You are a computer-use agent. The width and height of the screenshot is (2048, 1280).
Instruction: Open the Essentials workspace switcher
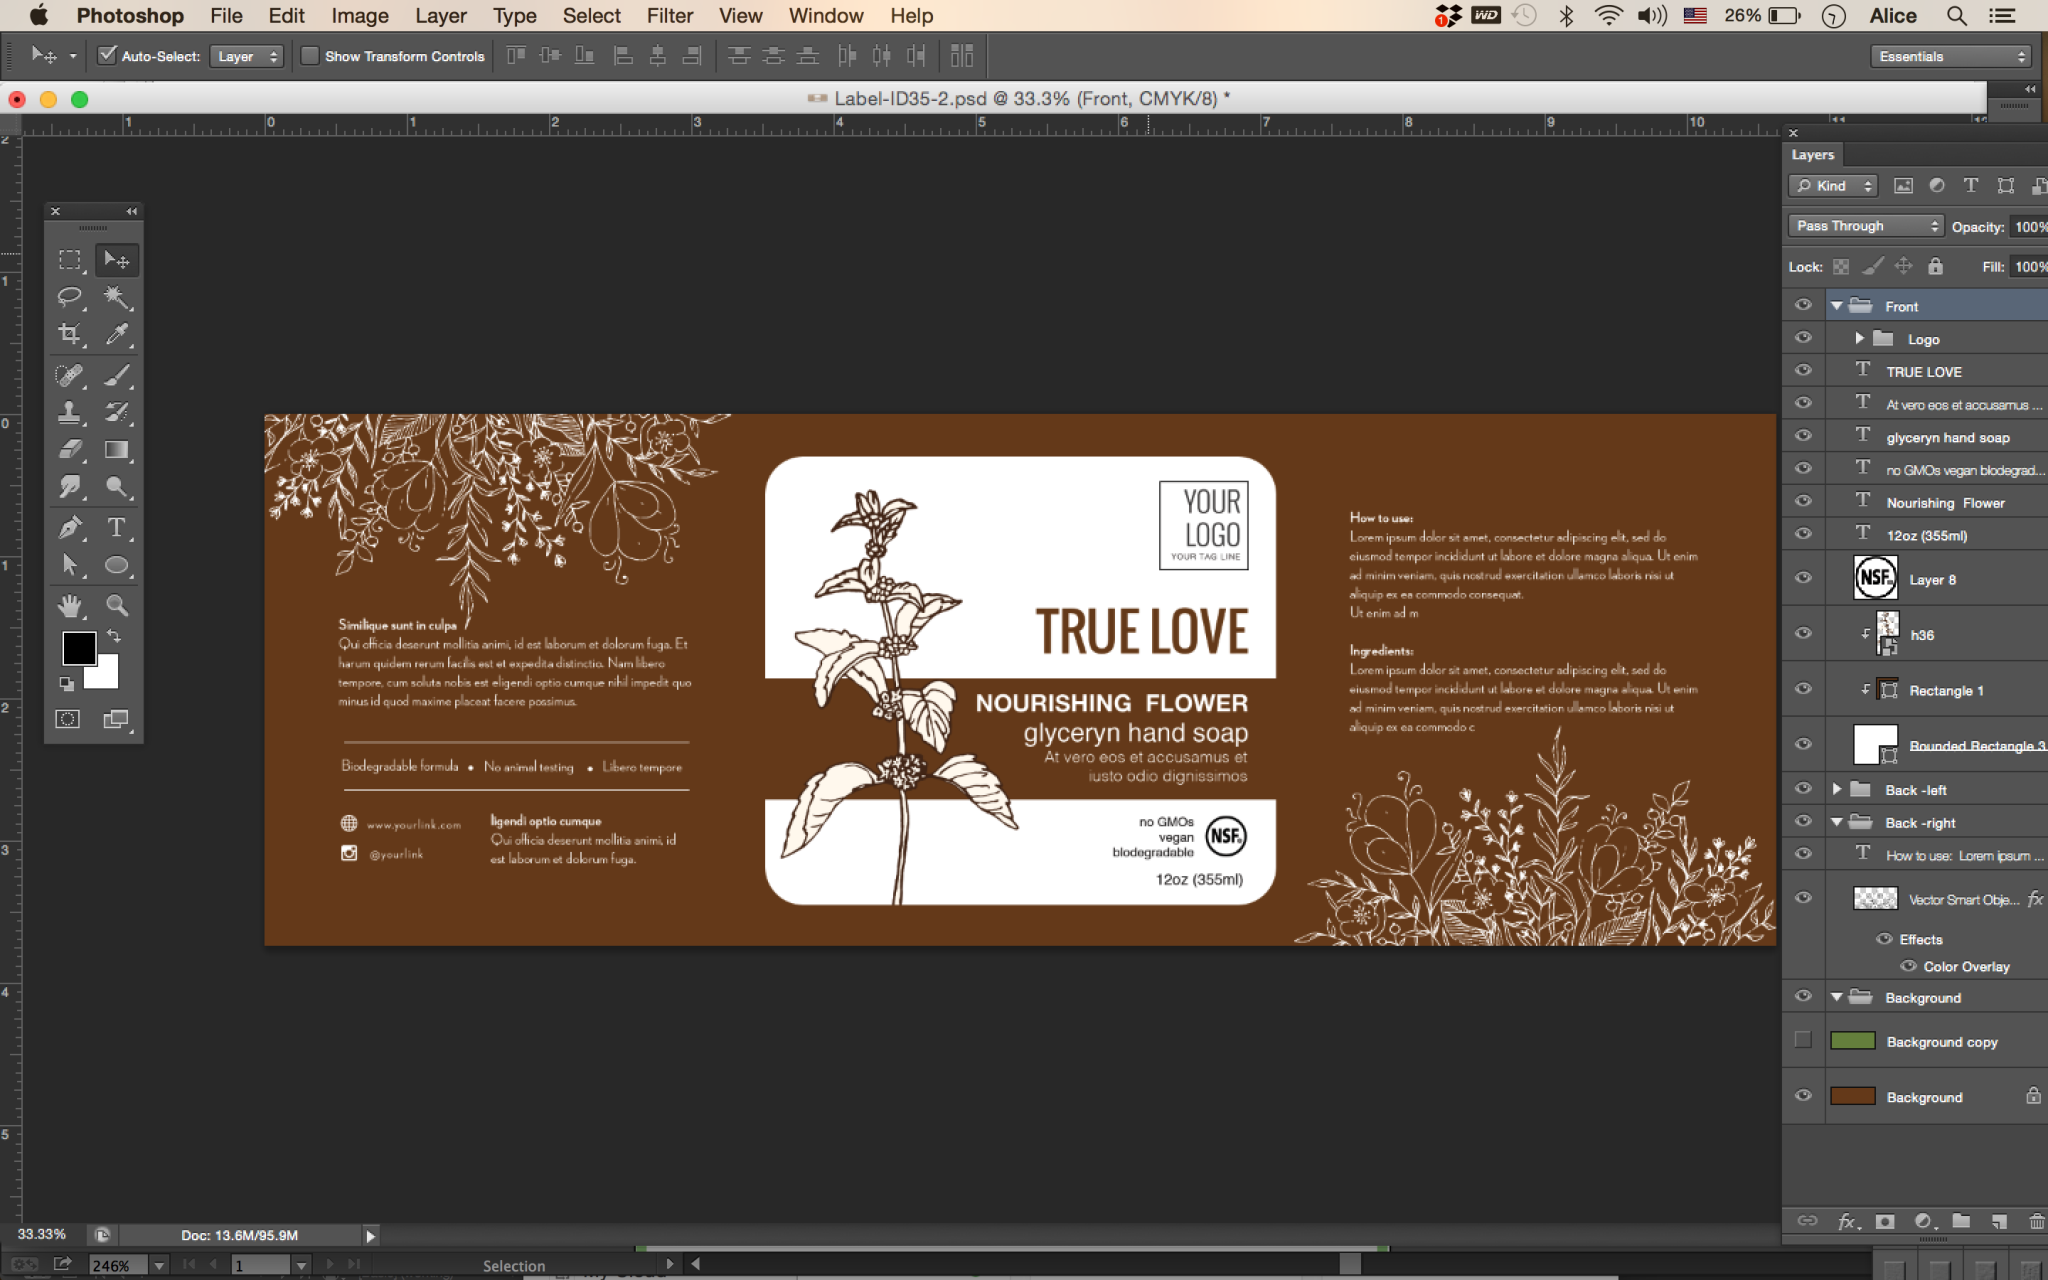[1951, 56]
